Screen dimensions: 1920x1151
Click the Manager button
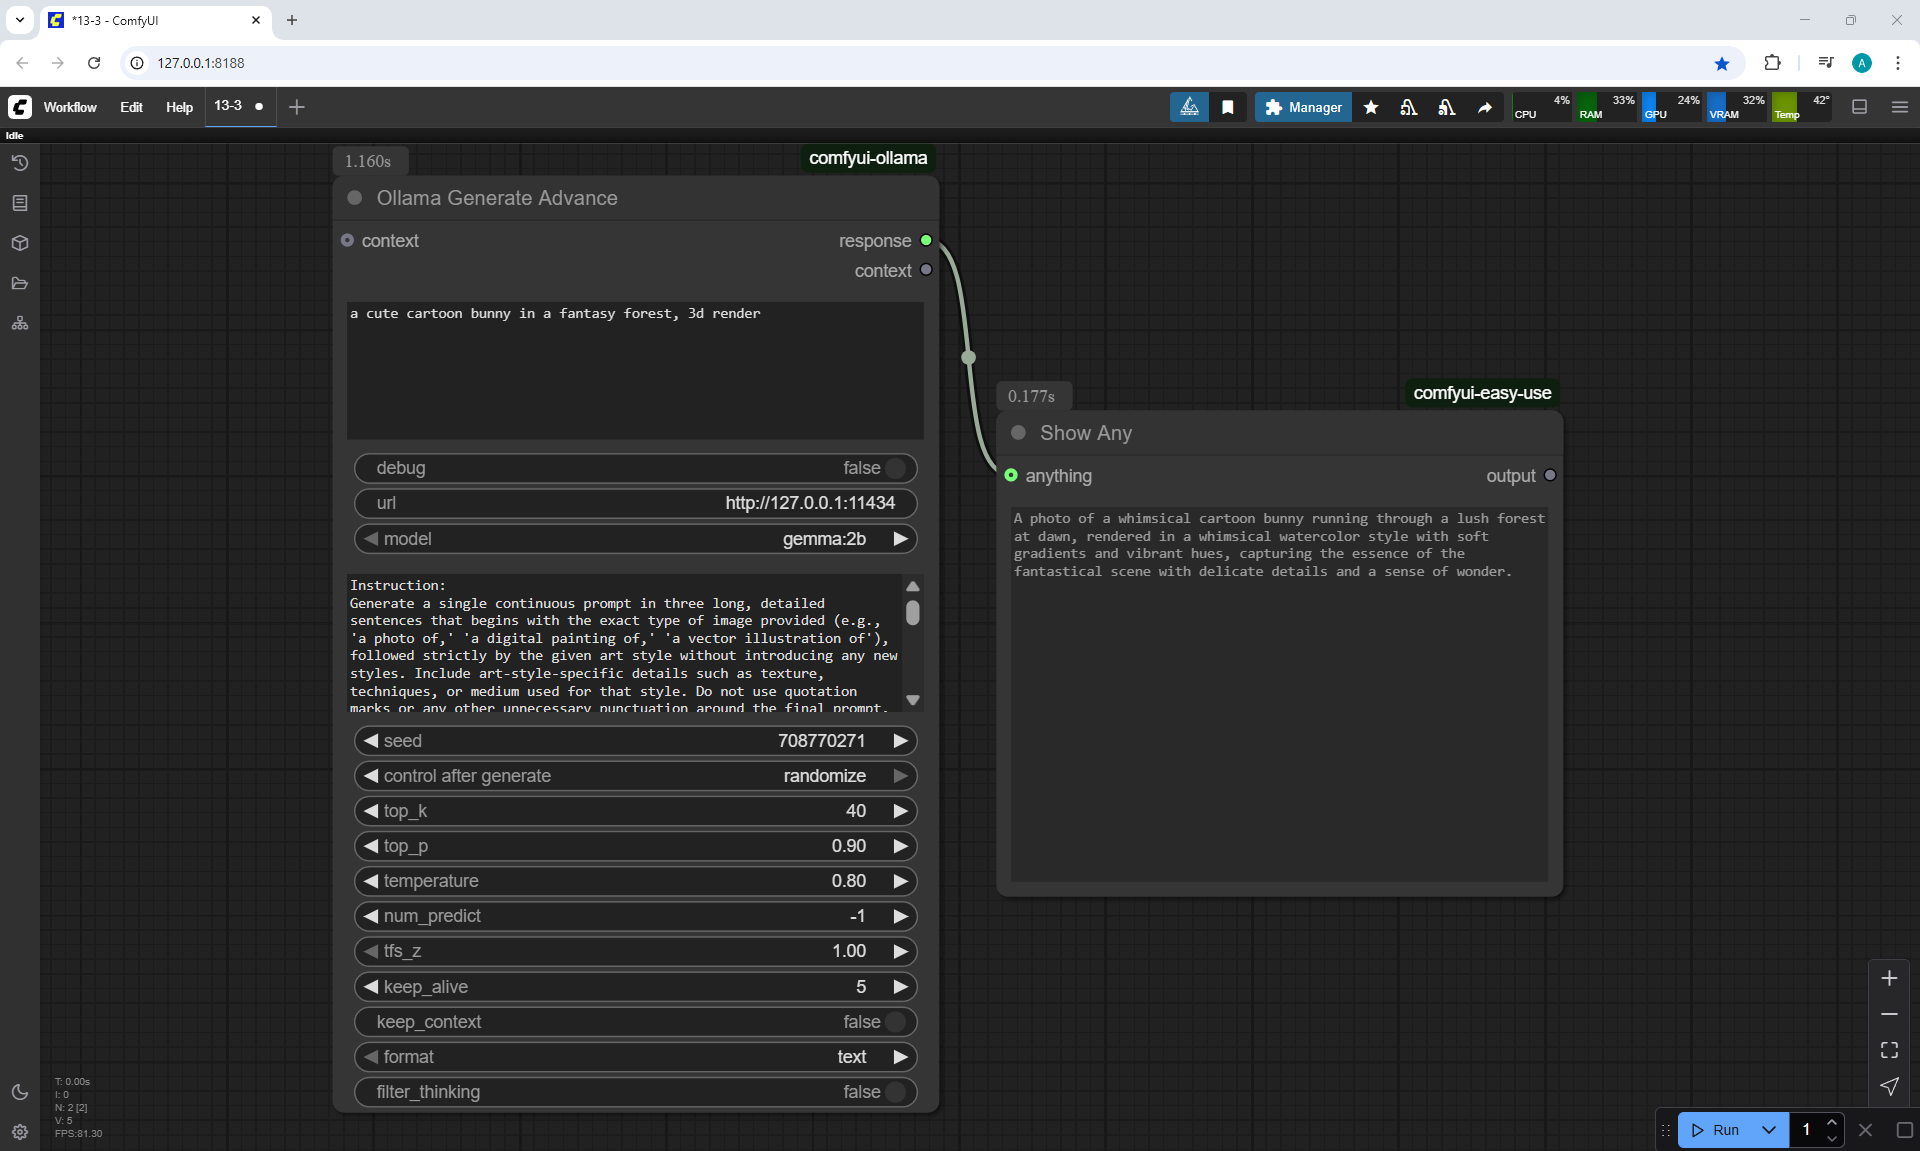1303,107
